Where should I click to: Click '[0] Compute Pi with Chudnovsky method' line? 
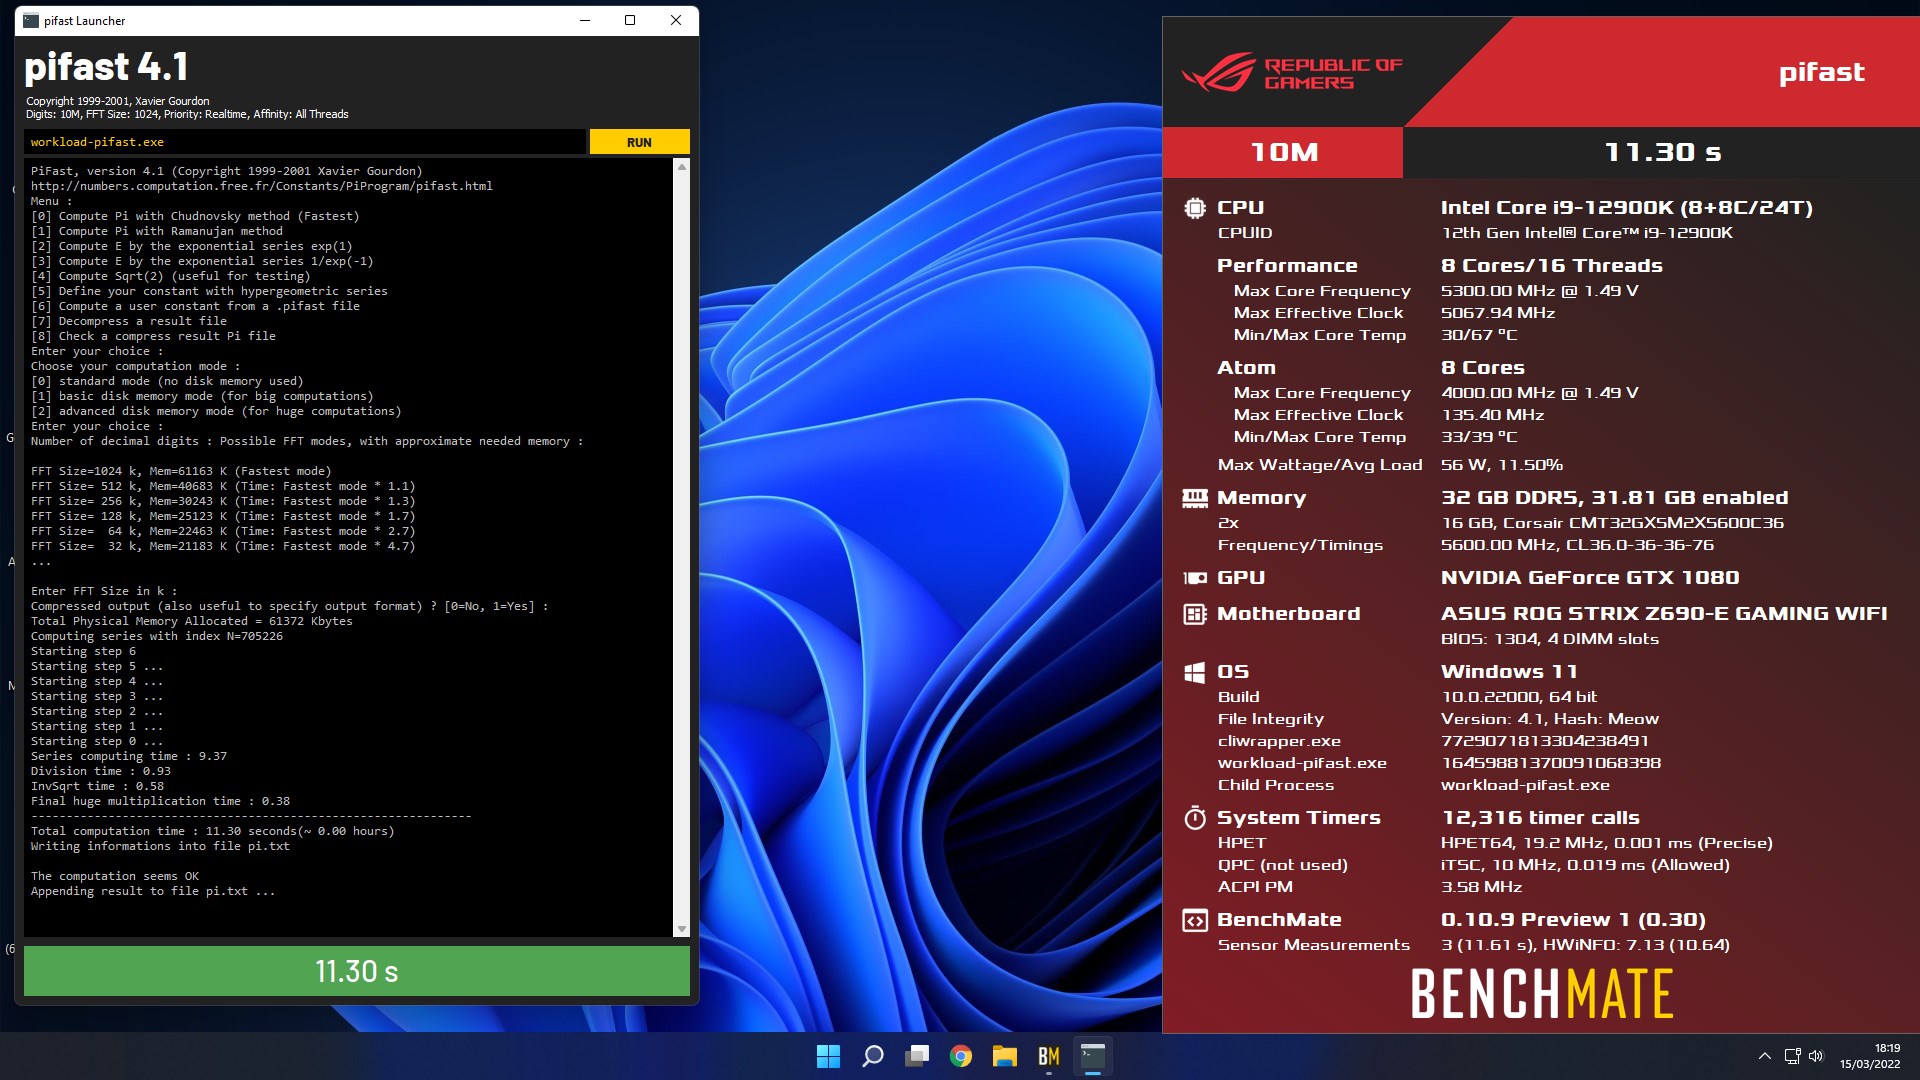tap(195, 216)
